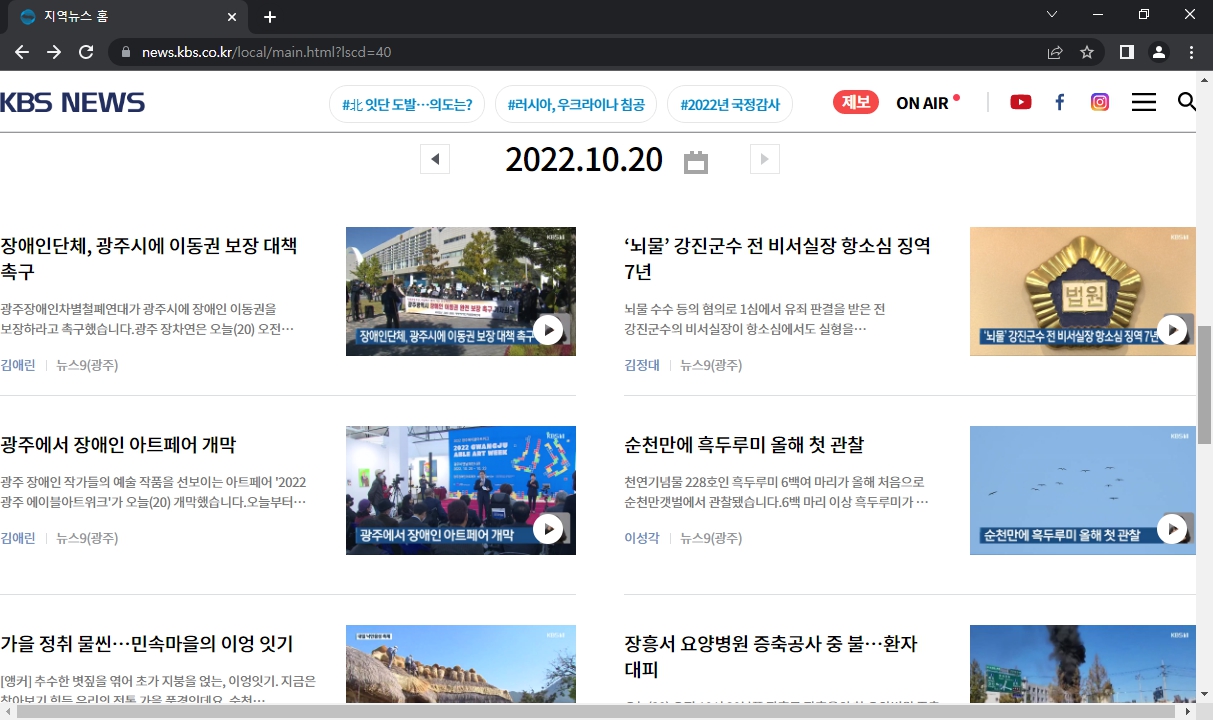Image resolution: width=1213 pixels, height=720 pixels.
Task: Play the 법원 emblem video
Action: click(1172, 330)
